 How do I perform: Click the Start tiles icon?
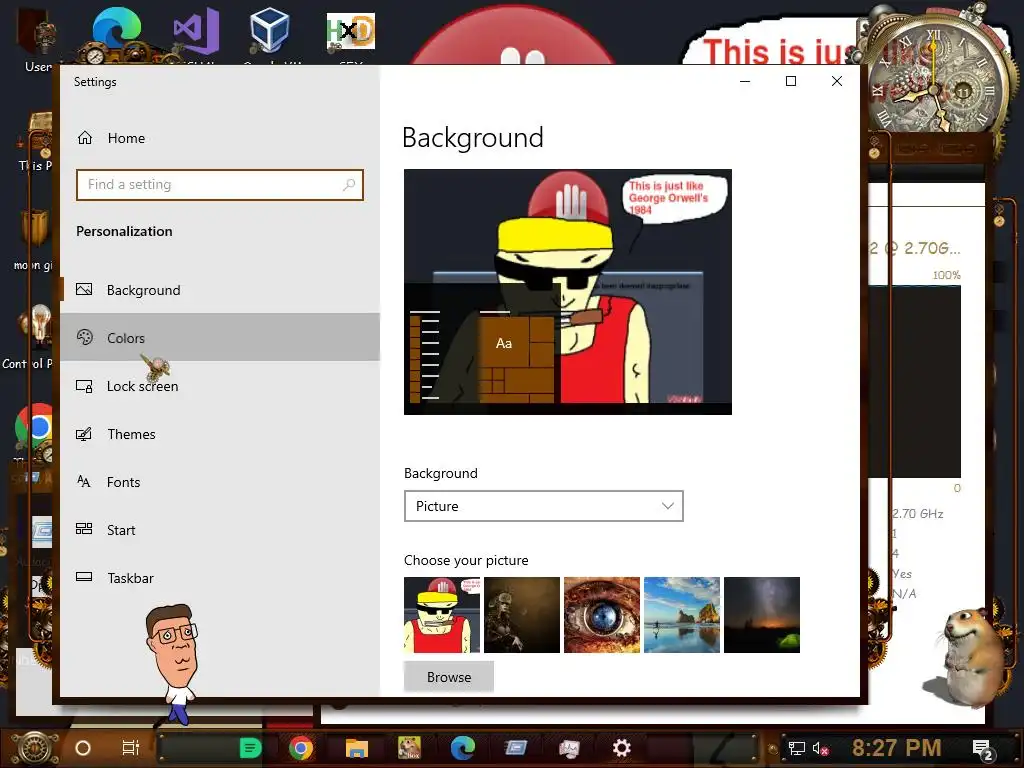click(84, 529)
